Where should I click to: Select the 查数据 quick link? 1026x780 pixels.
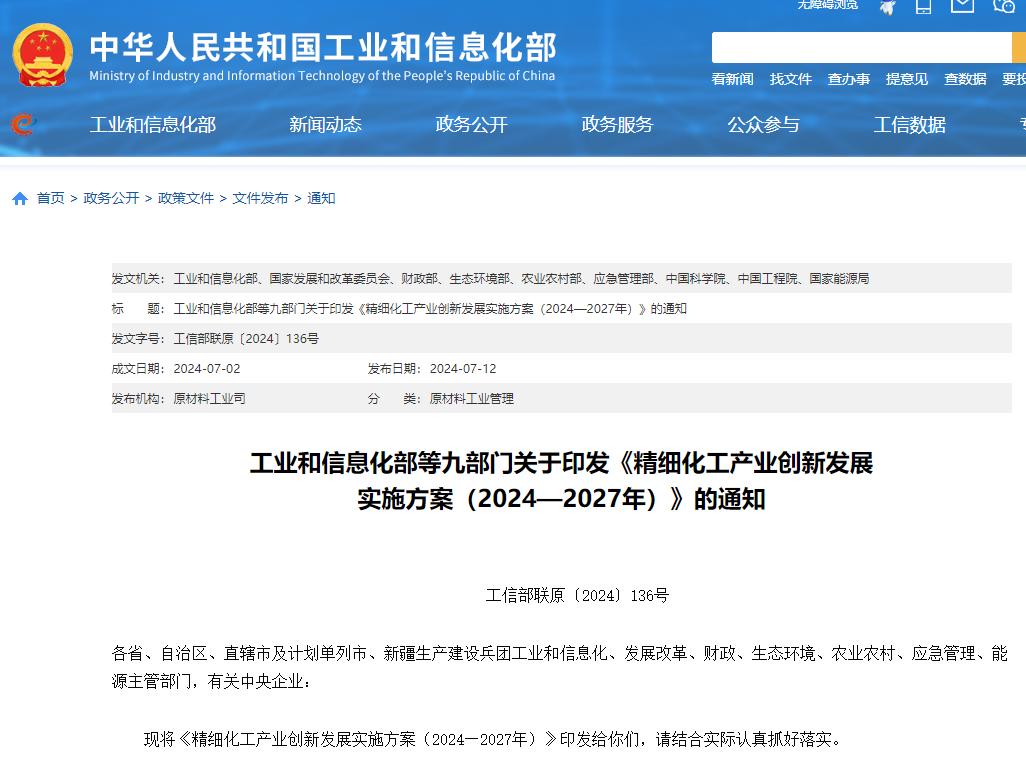click(965, 79)
